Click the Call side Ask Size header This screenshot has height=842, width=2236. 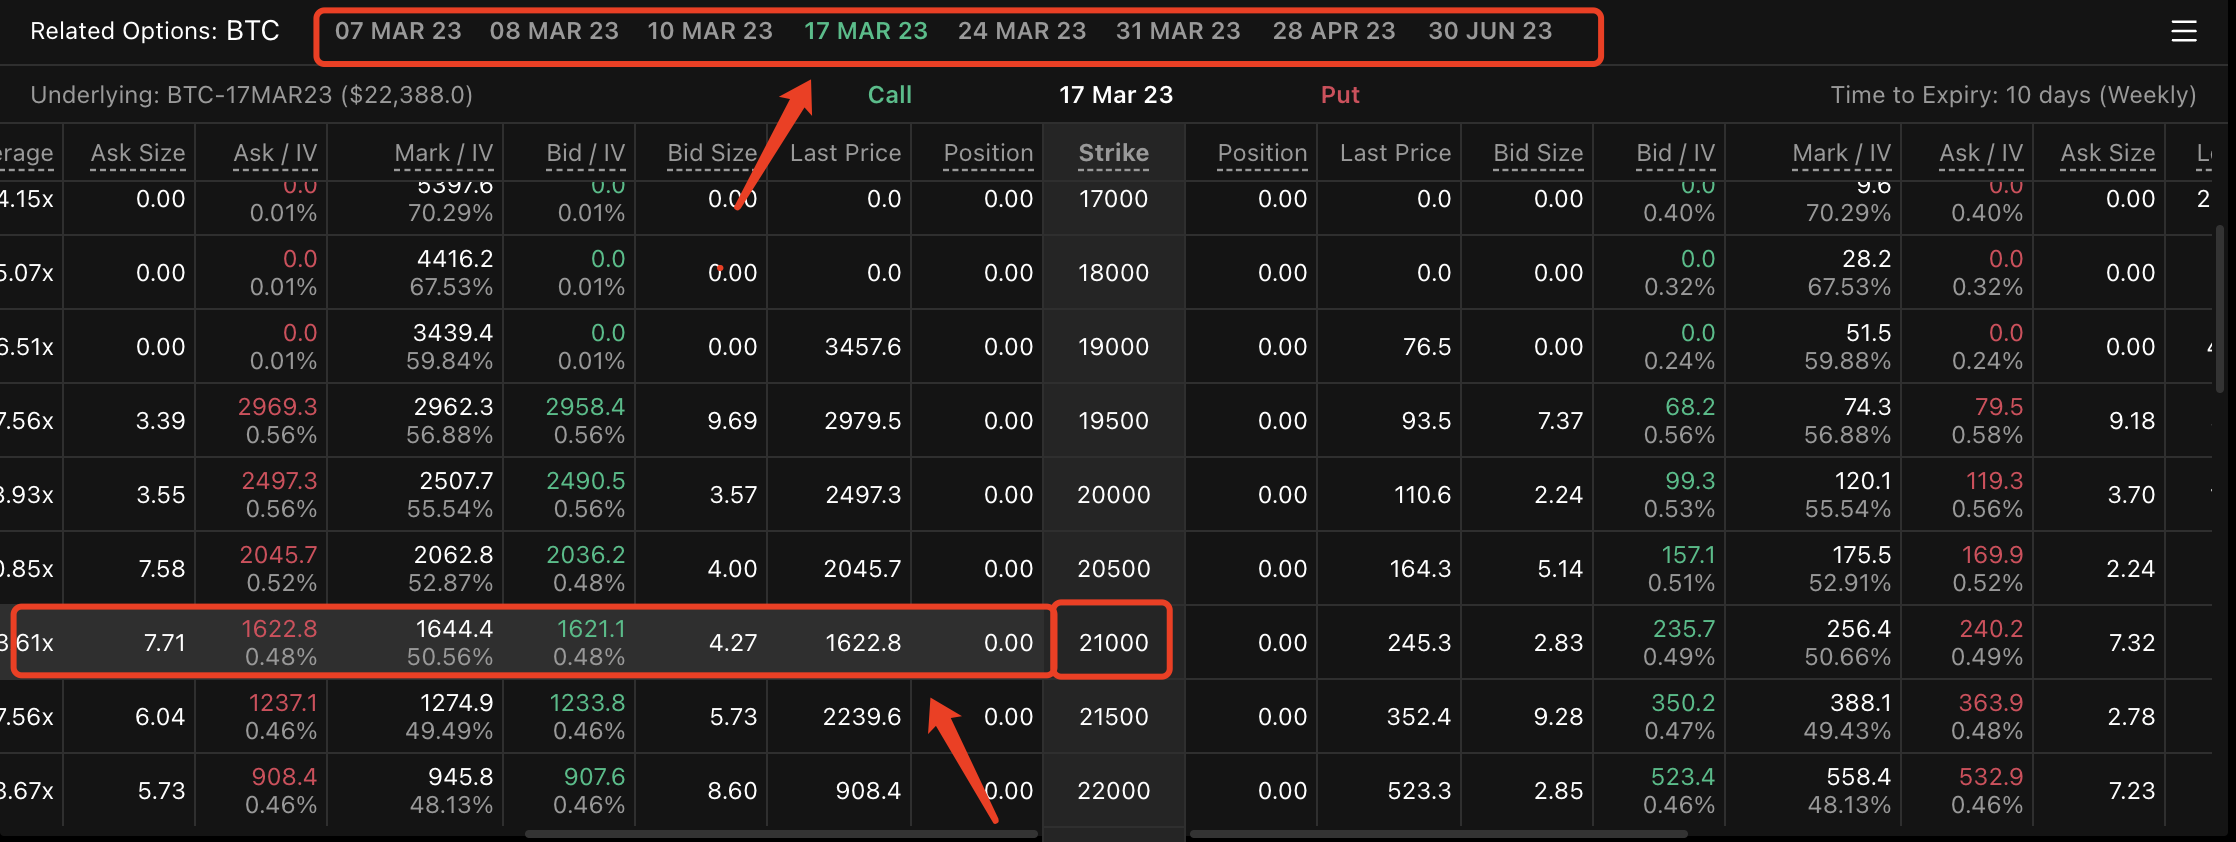click(x=138, y=153)
